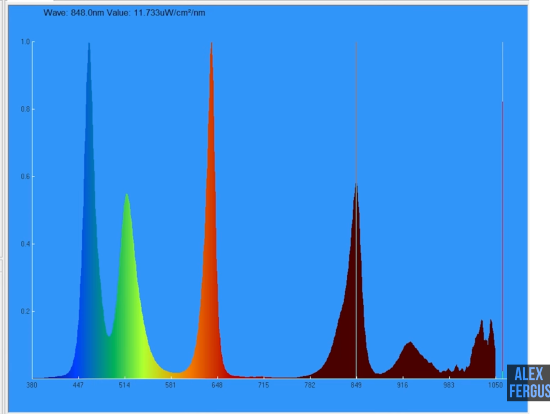Click the 447 x-axis label
Viewport: 550px width, 416px height.
pos(78,385)
